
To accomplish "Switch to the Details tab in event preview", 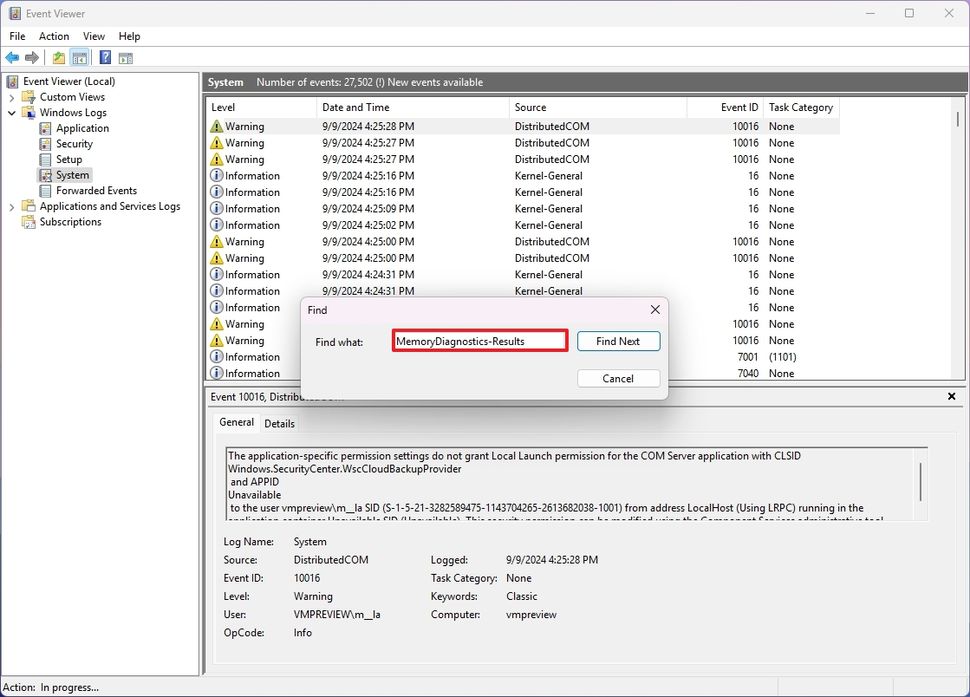I will pos(279,423).
